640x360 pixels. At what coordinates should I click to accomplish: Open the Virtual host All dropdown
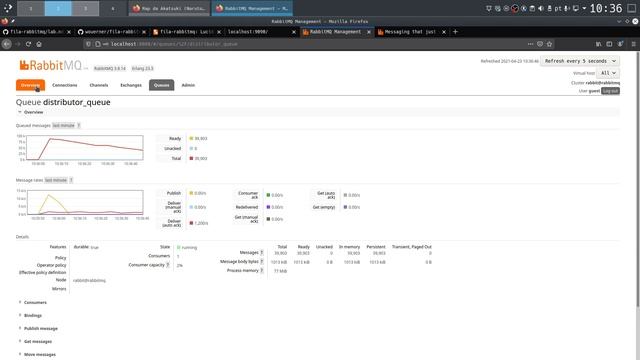click(x=608, y=73)
